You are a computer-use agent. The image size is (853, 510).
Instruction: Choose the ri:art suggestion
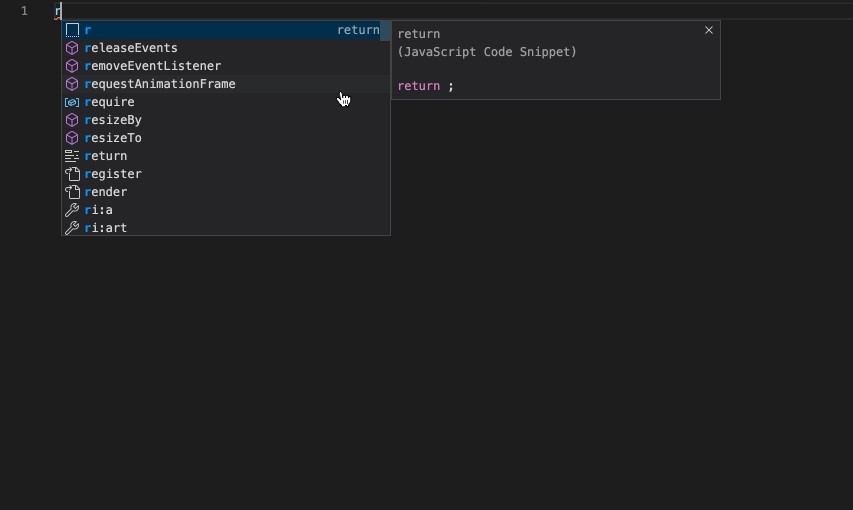225,228
